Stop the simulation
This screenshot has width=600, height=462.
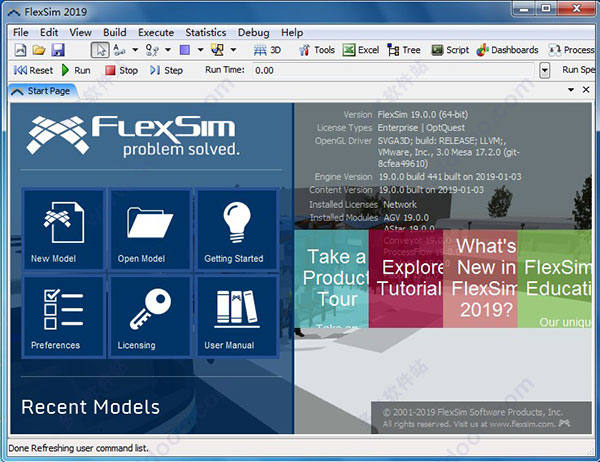121,70
